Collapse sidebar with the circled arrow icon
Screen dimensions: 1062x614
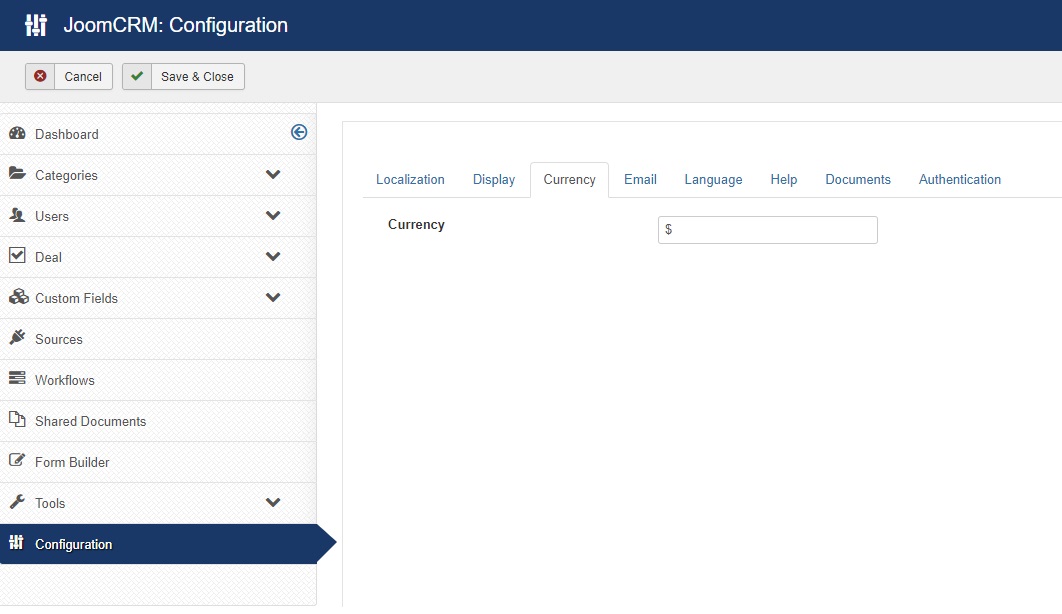[299, 132]
